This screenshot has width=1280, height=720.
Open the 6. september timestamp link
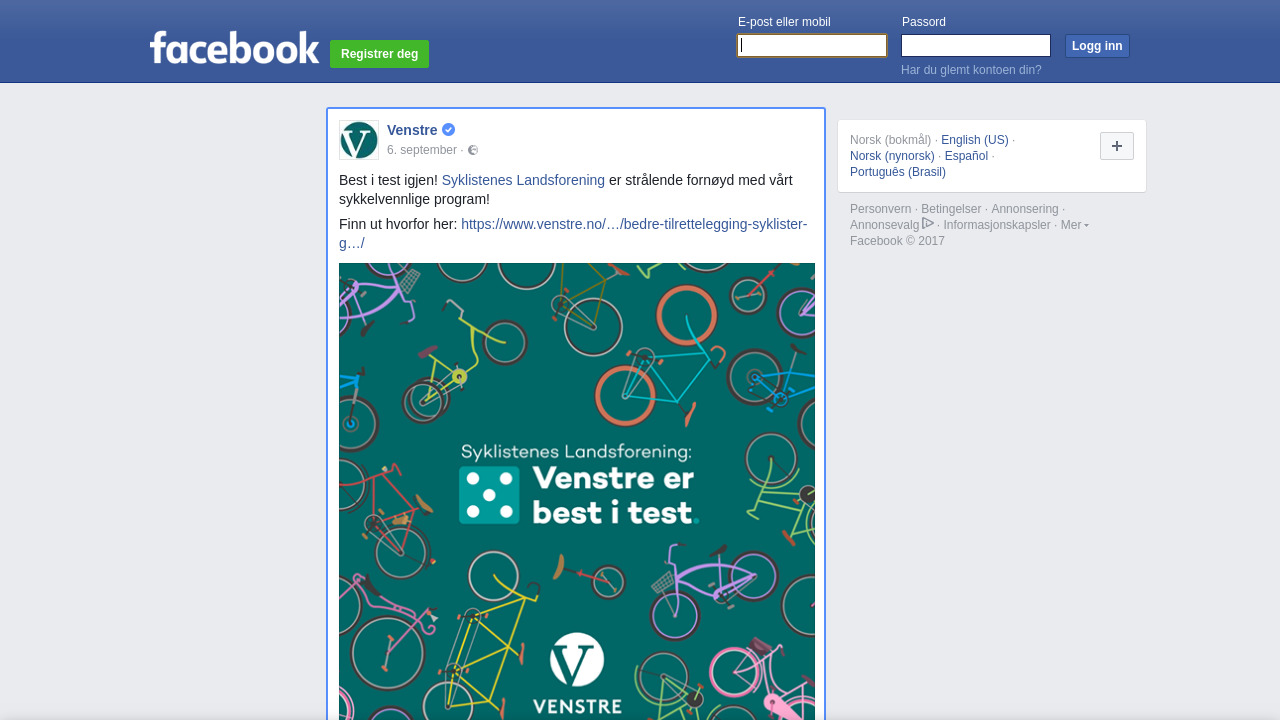[x=422, y=150]
